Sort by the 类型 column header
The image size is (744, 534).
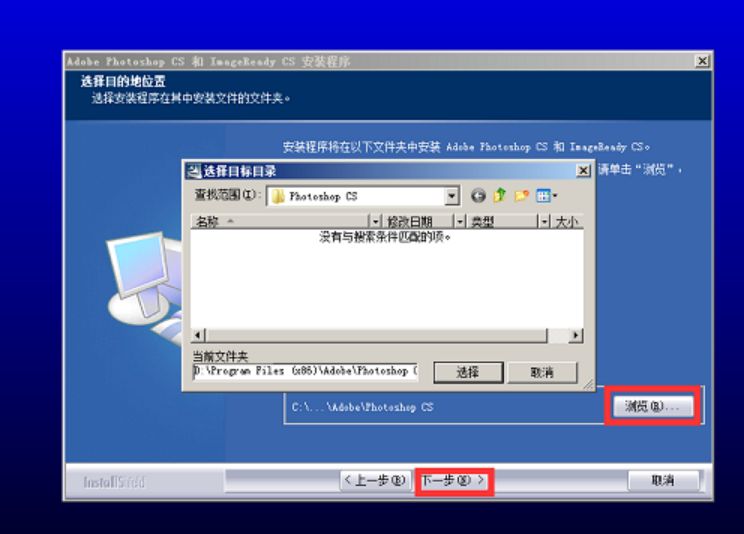tap(502, 221)
